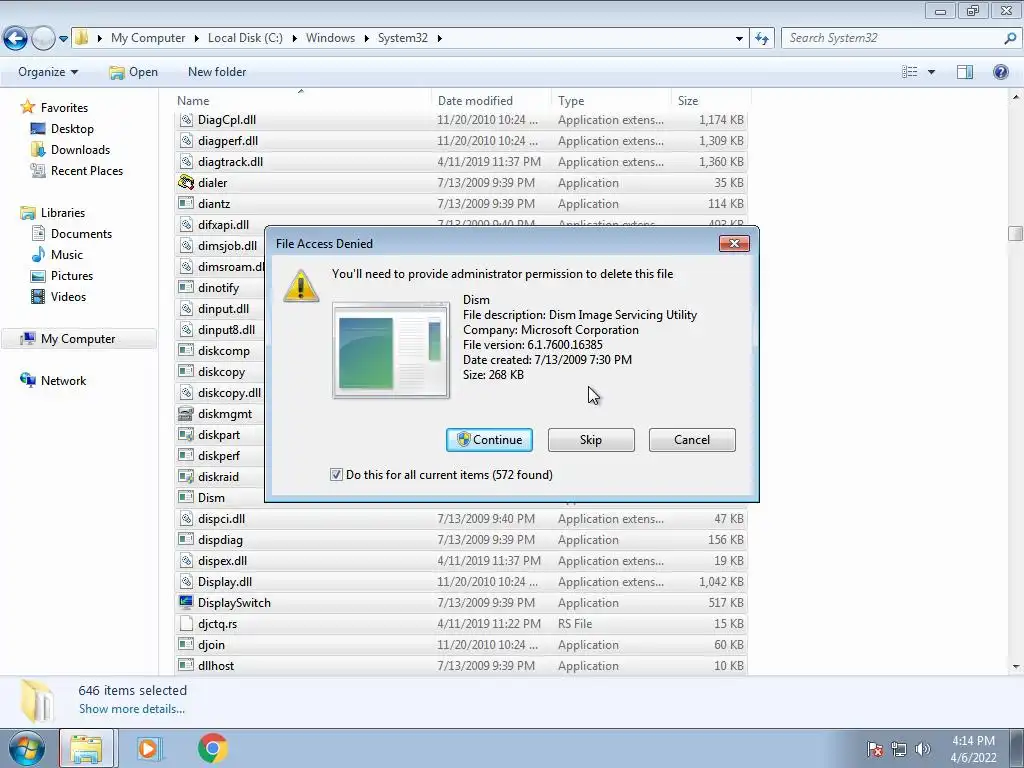The image size is (1024, 768).
Task: Select the Display.dll file icon
Action: point(186,581)
